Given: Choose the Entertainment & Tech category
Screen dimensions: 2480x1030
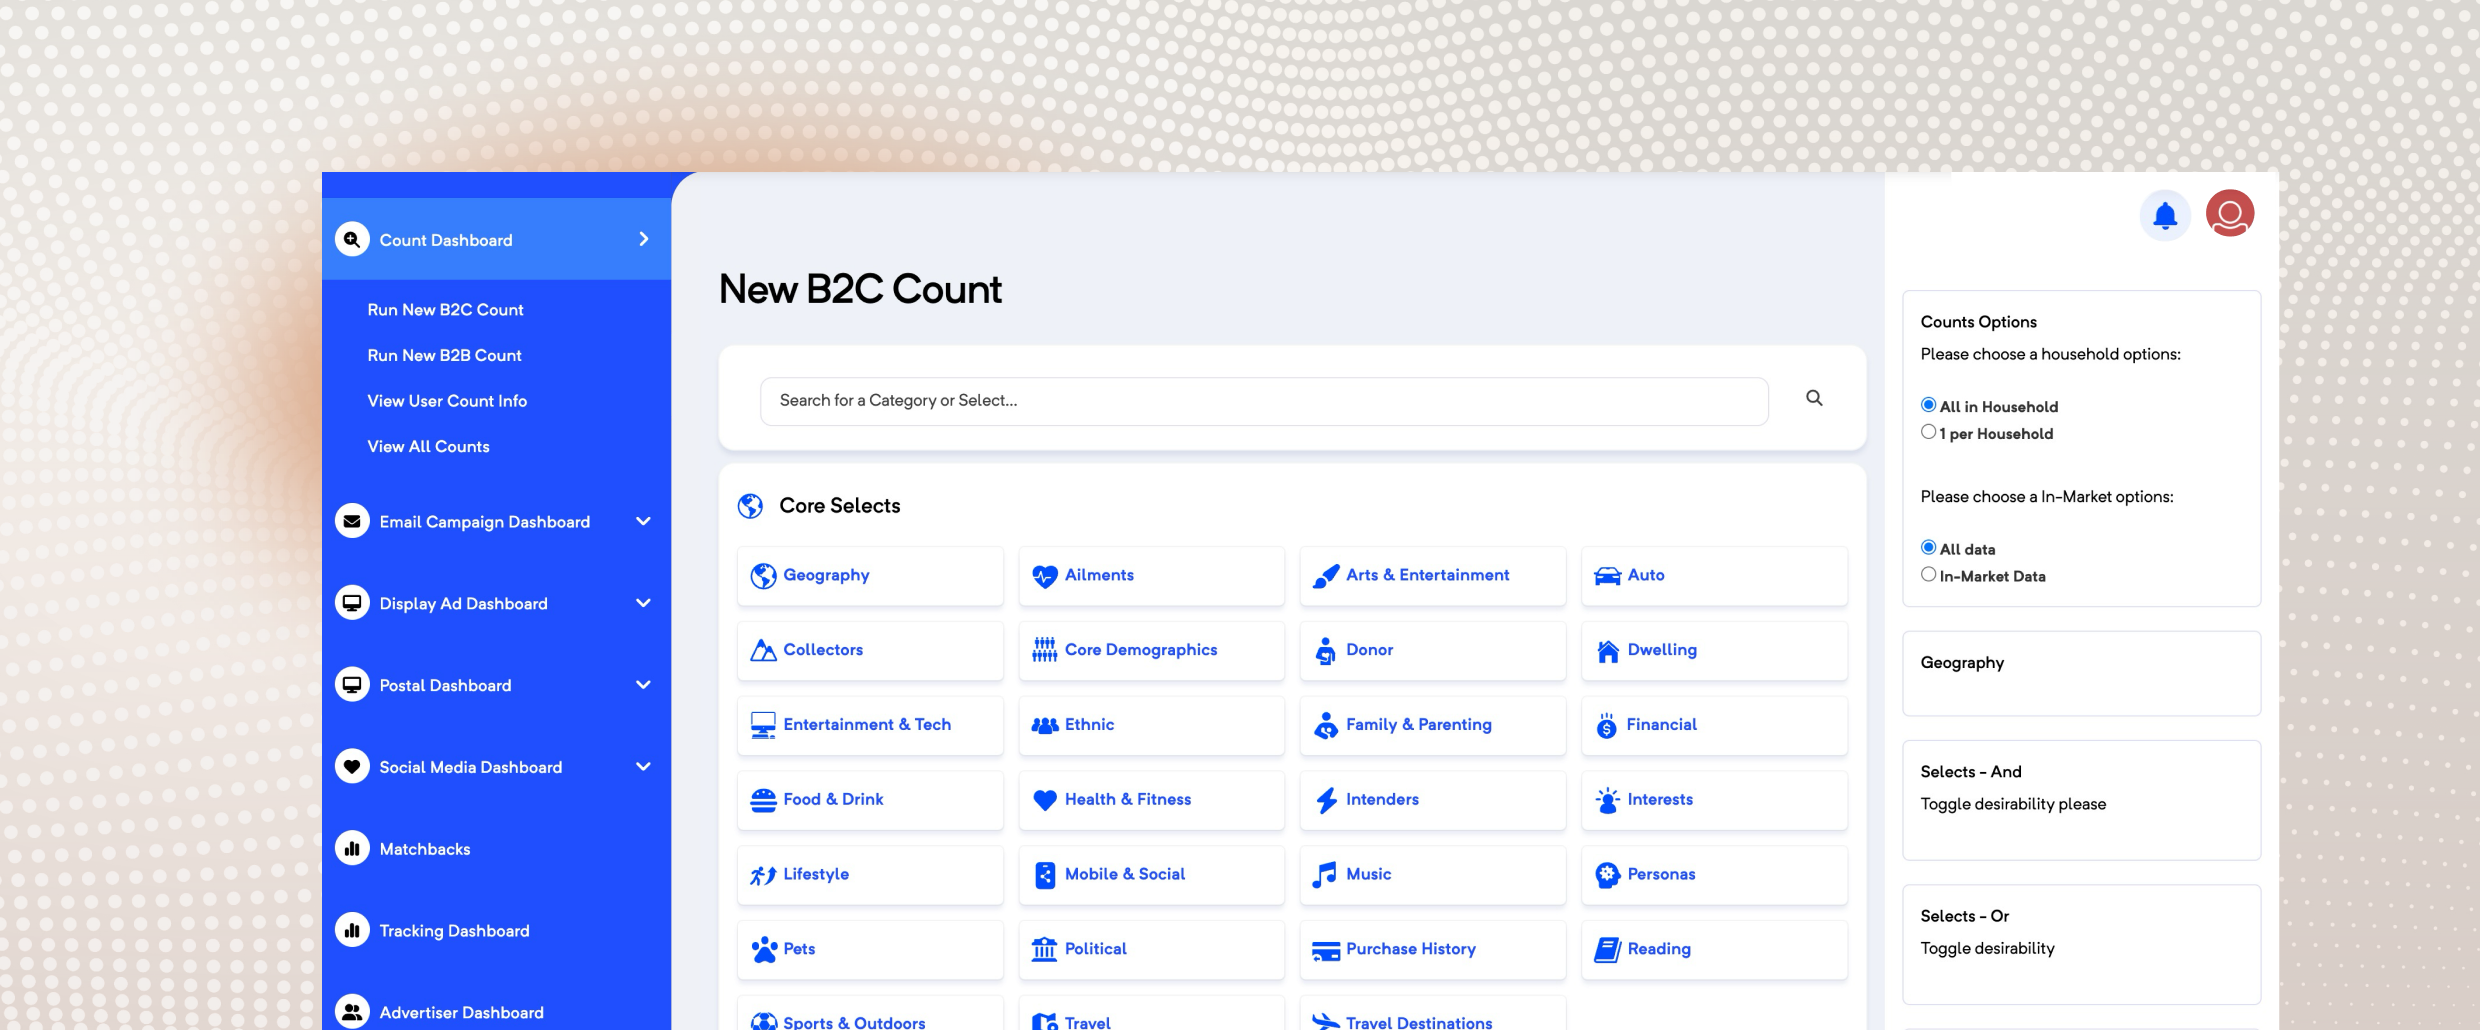Looking at the screenshot, I should [x=870, y=725].
